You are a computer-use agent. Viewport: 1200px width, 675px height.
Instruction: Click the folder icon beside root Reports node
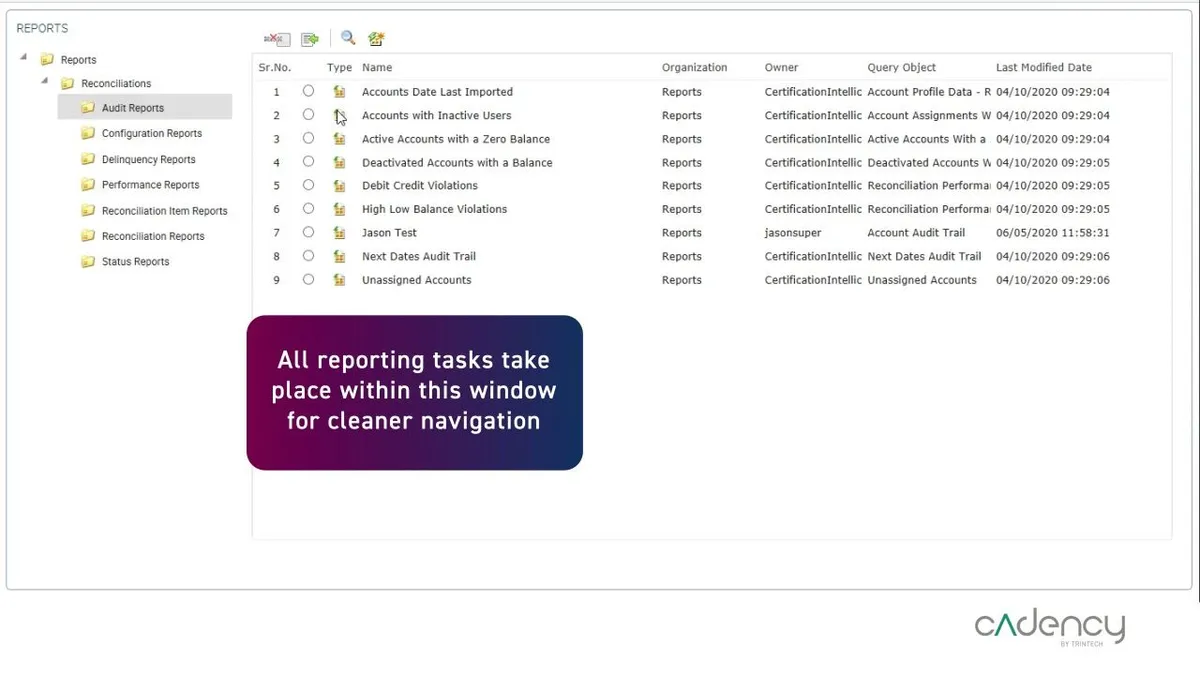[47, 60]
